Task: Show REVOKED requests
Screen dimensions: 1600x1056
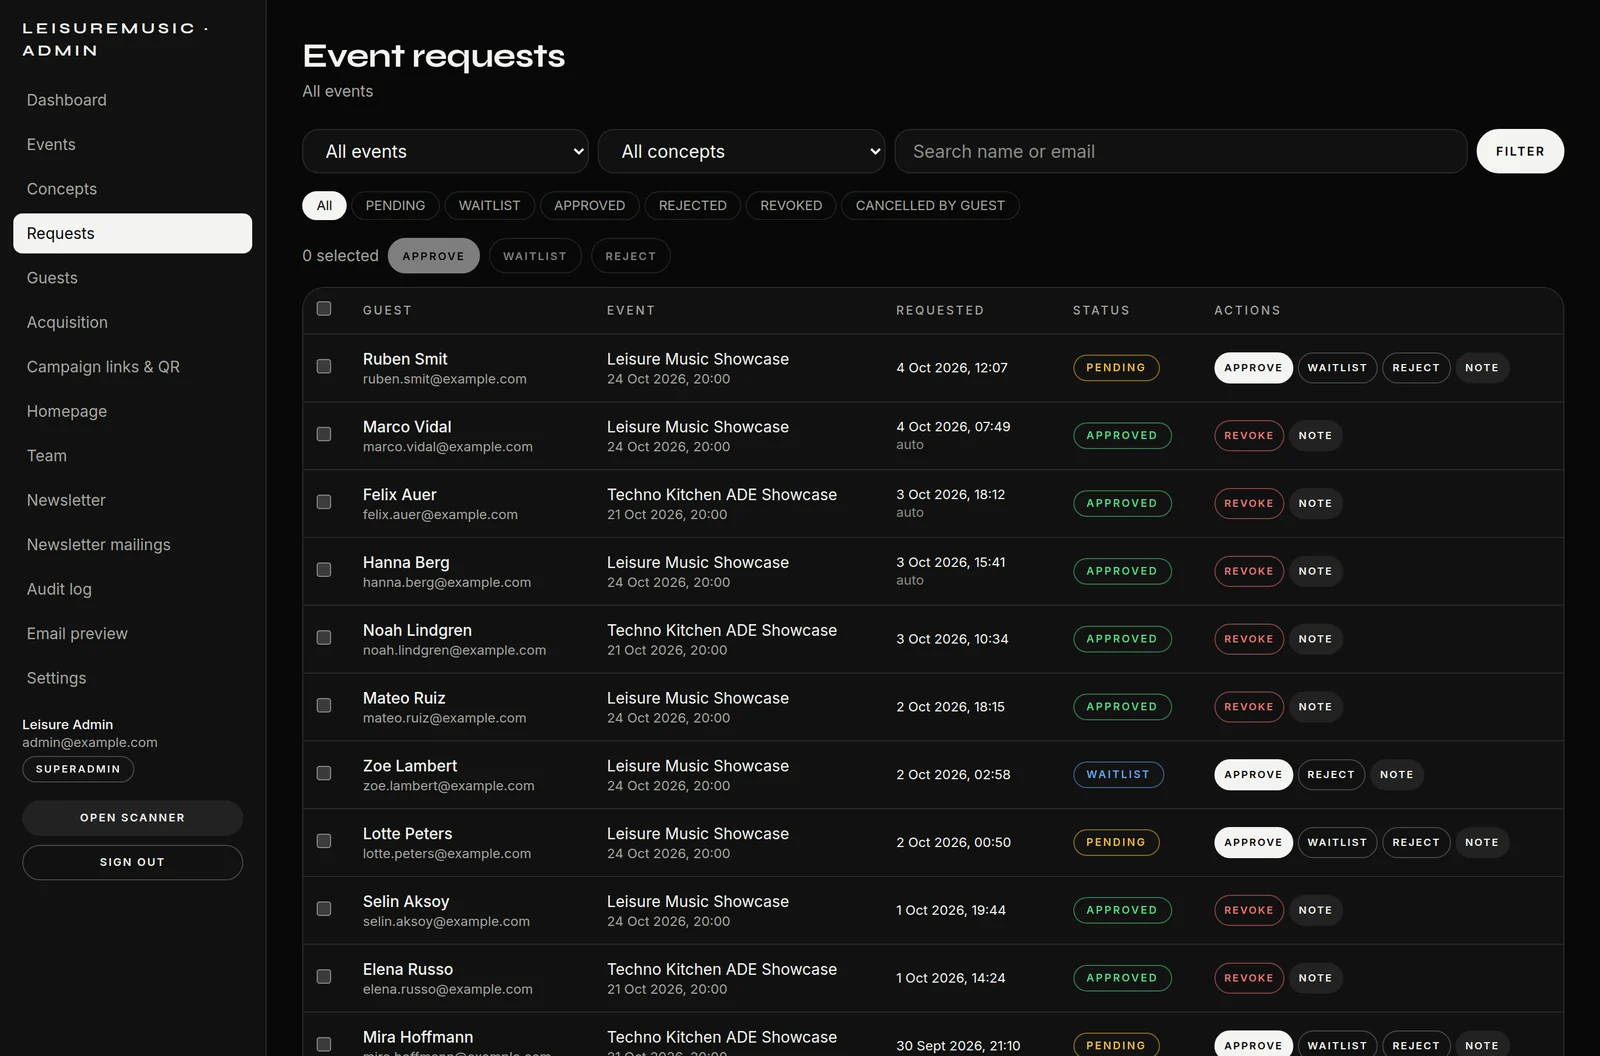Action: click(791, 205)
